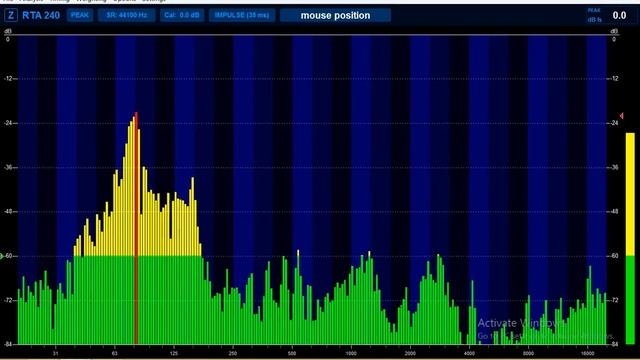Open the Cal: 0.0 dB calibration setting

coord(182,15)
